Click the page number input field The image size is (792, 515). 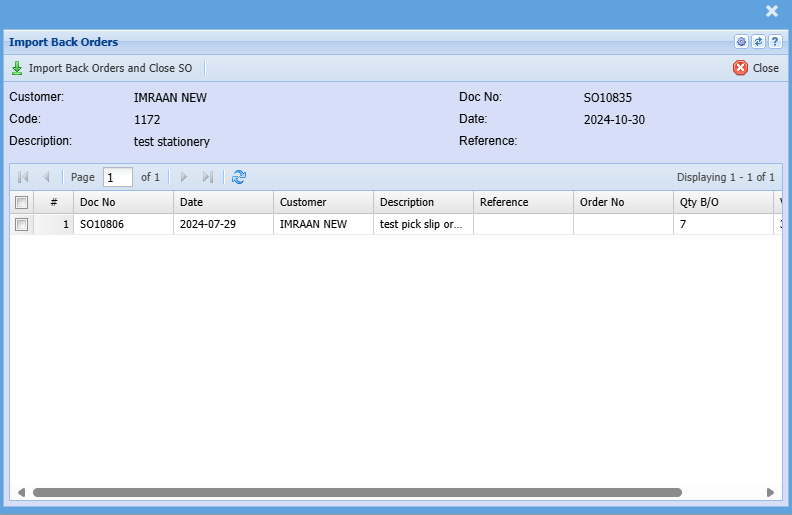point(117,177)
